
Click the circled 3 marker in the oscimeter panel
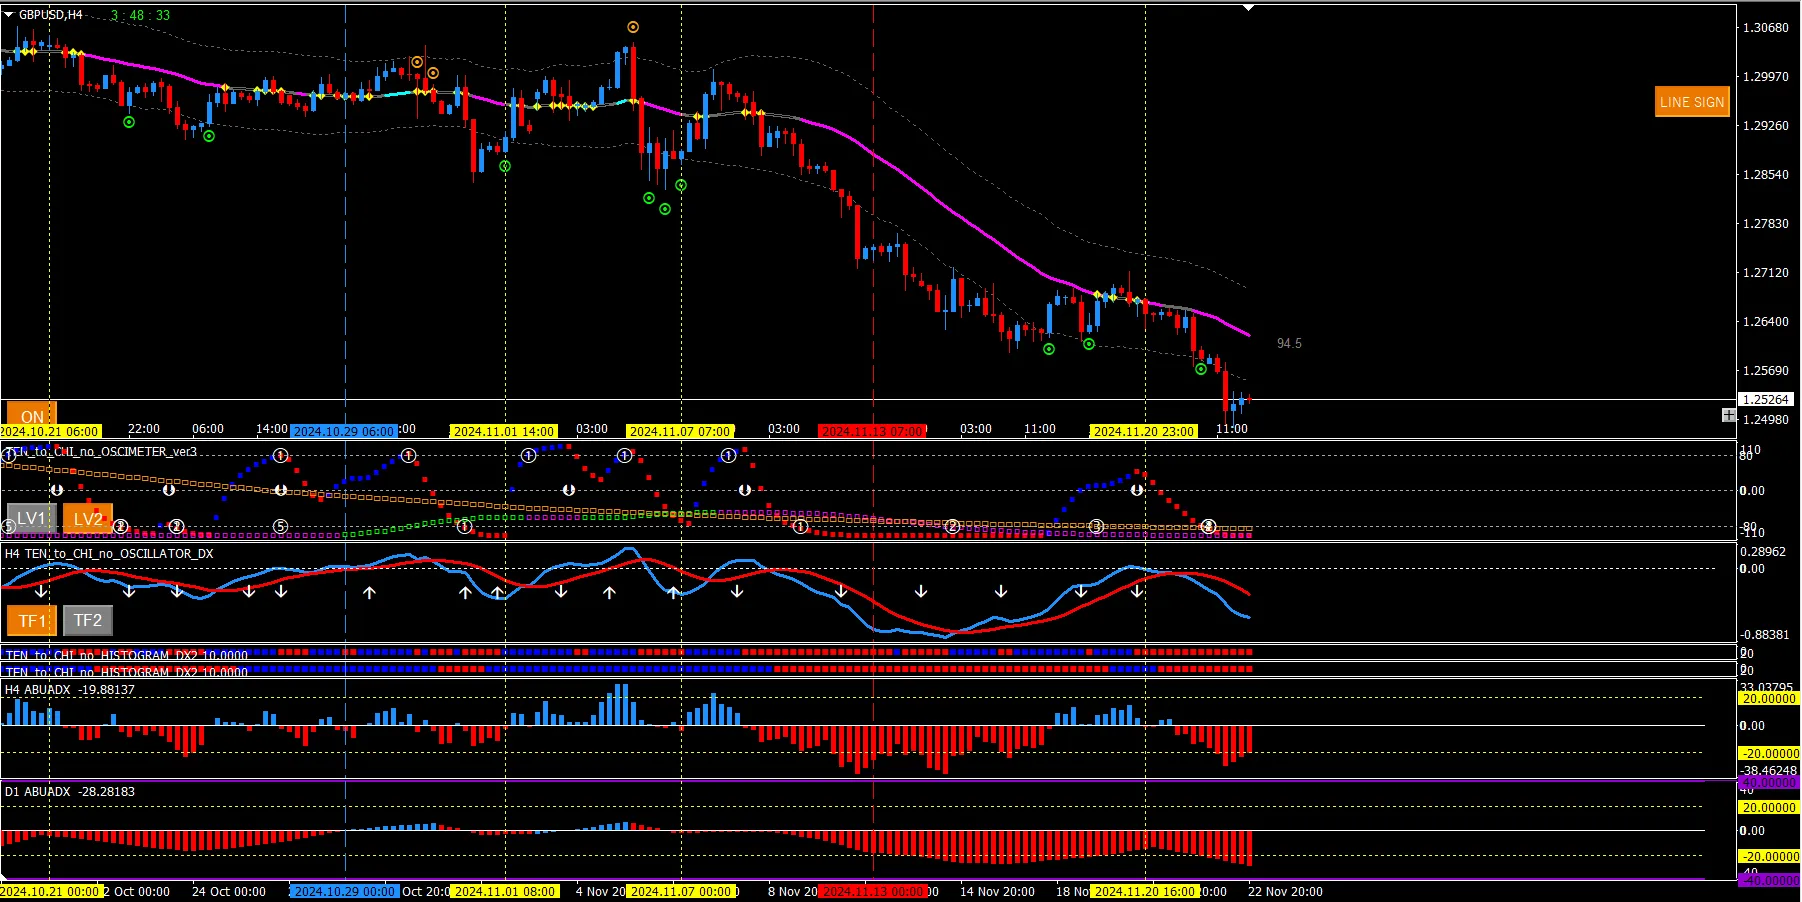click(1096, 526)
